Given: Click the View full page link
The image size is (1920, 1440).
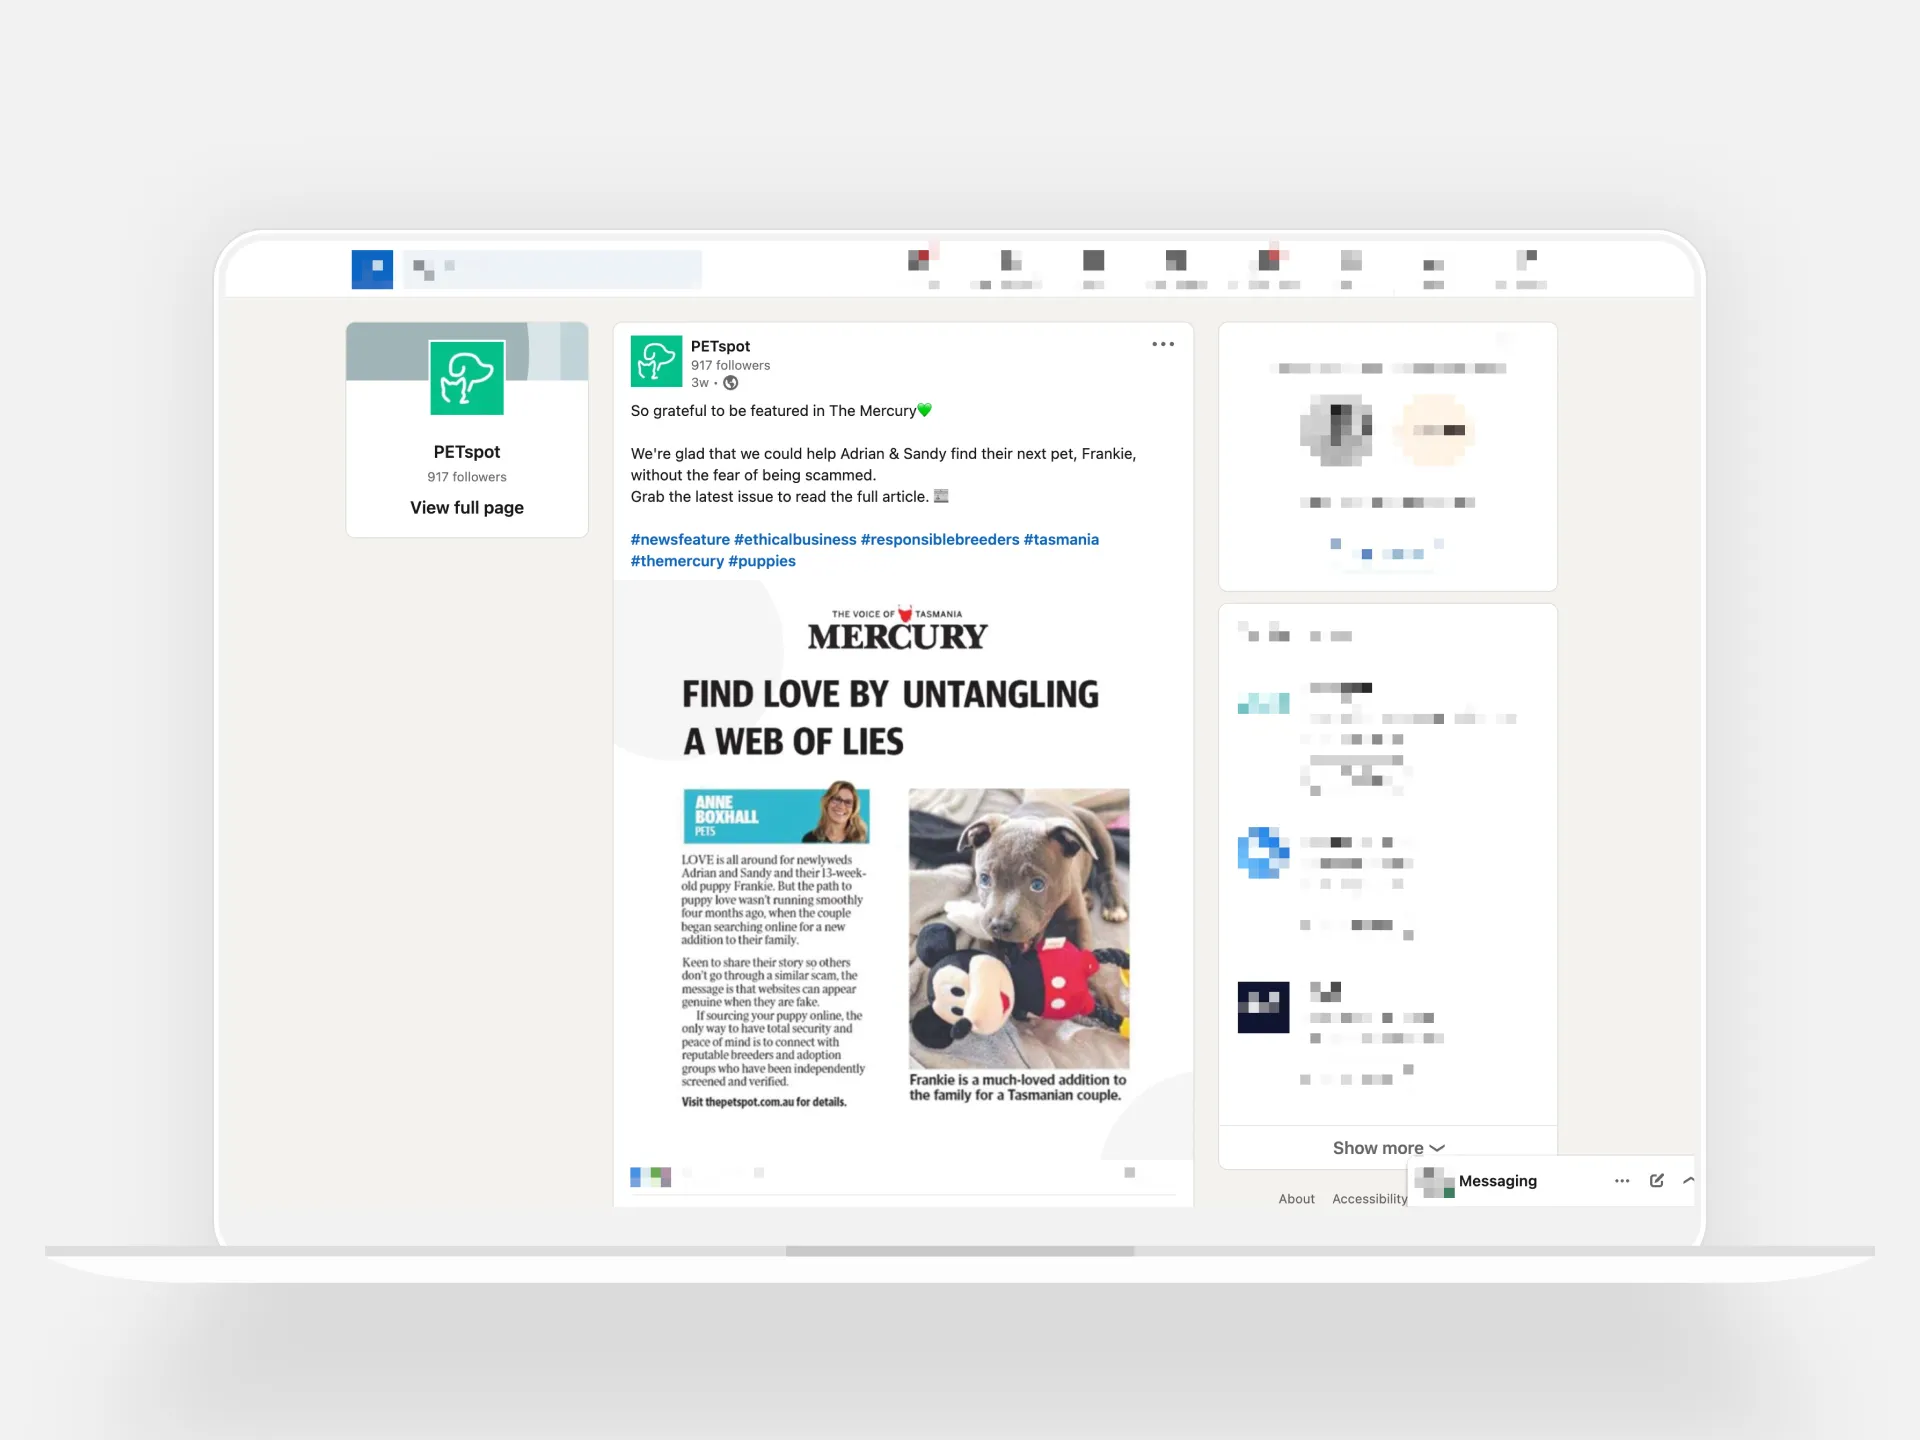Looking at the screenshot, I should (466, 507).
